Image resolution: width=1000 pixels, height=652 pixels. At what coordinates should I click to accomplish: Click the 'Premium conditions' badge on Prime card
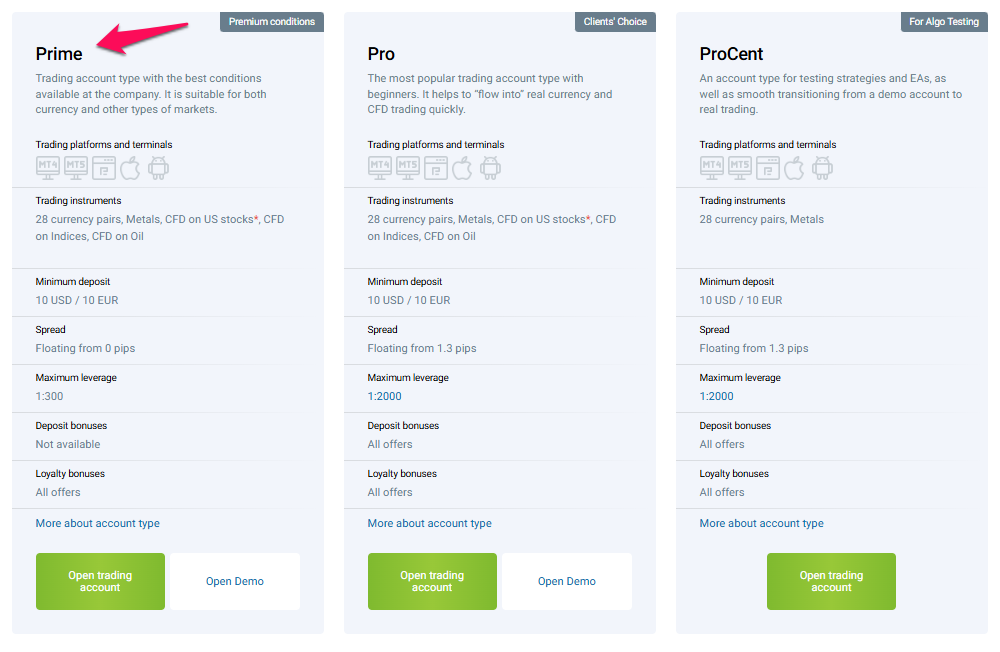[271, 22]
